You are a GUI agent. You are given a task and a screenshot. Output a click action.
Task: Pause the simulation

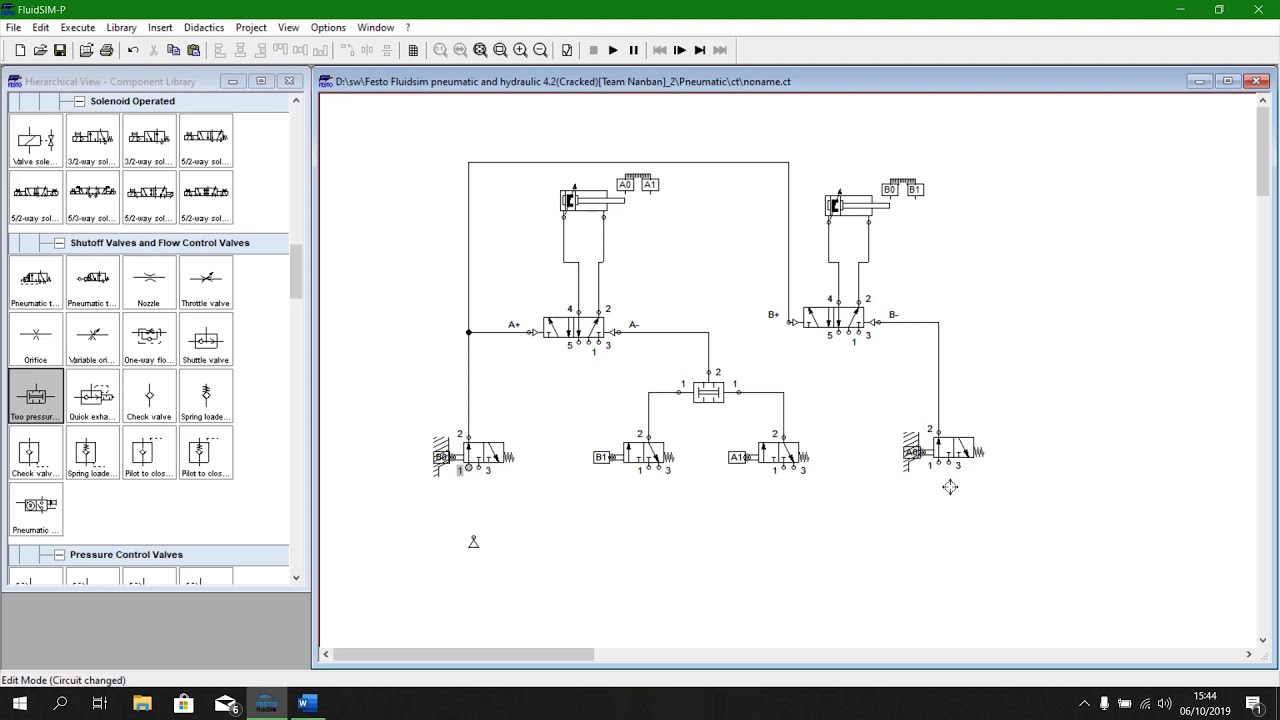(x=633, y=50)
